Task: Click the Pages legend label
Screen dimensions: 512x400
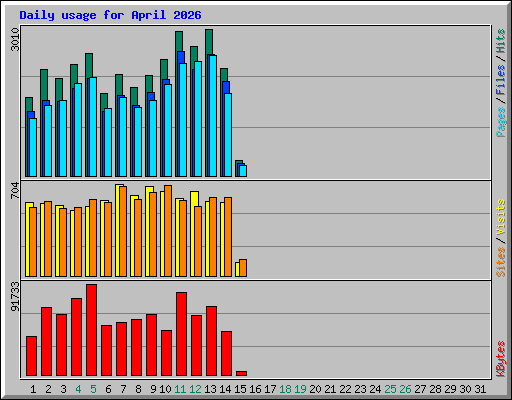Action: click(x=501, y=122)
